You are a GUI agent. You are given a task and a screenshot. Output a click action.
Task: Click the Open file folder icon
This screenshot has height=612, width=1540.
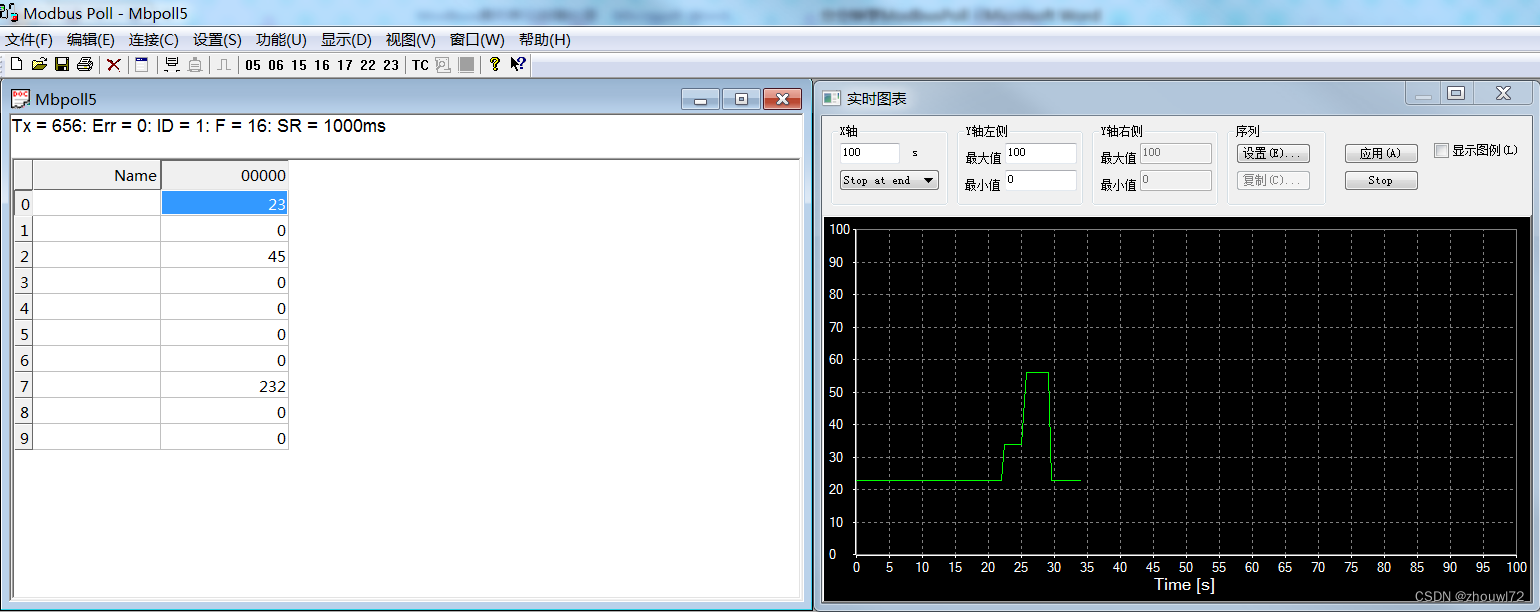(39, 65)
